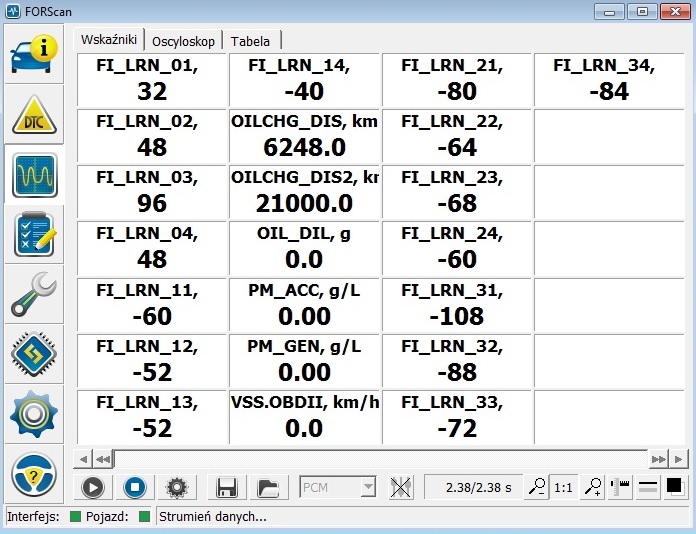Open the chip module programming section

(34, 354)
